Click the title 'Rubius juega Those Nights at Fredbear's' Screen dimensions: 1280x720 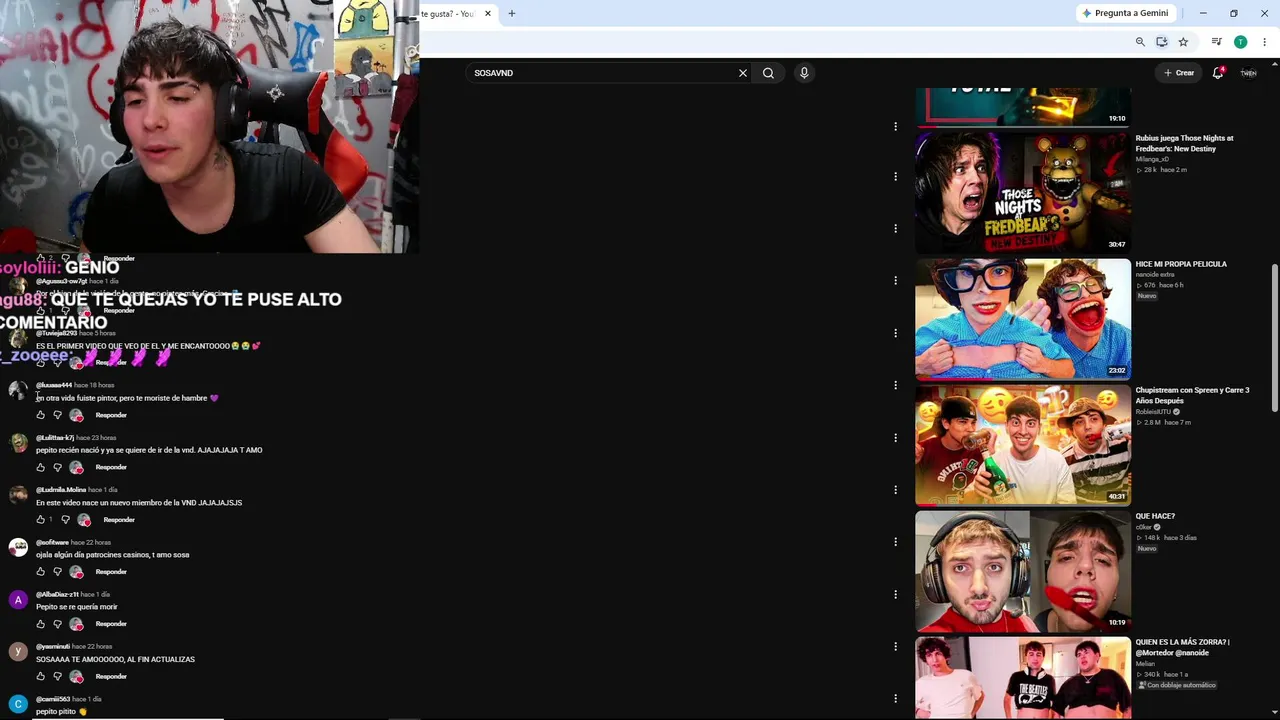1184,144
